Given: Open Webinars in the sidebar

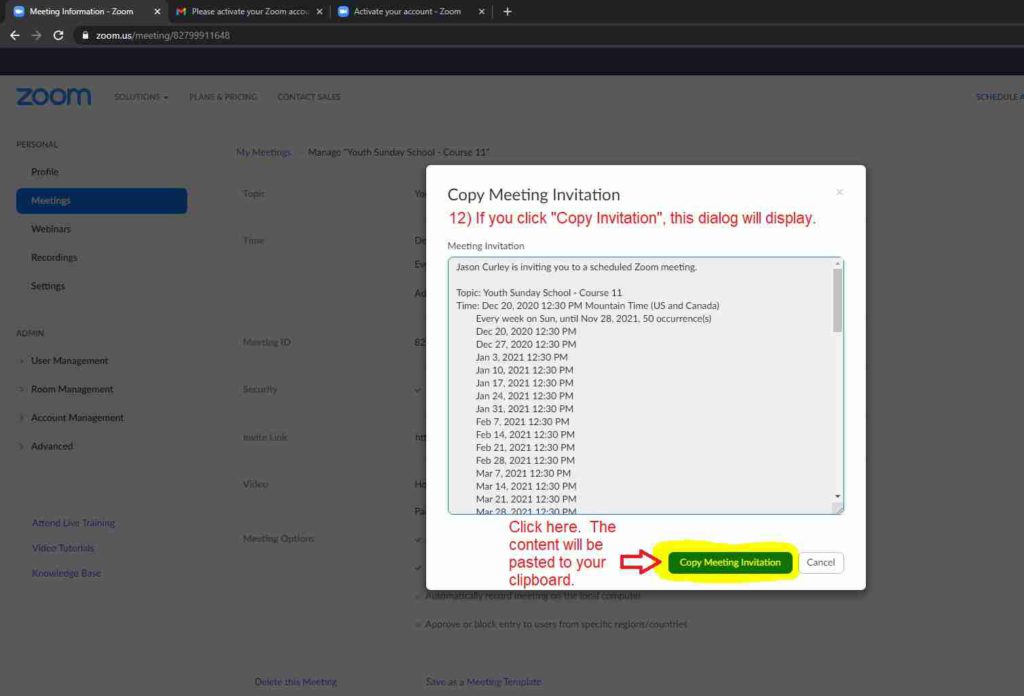Looking at the screenshot, I should pos(51,229).
